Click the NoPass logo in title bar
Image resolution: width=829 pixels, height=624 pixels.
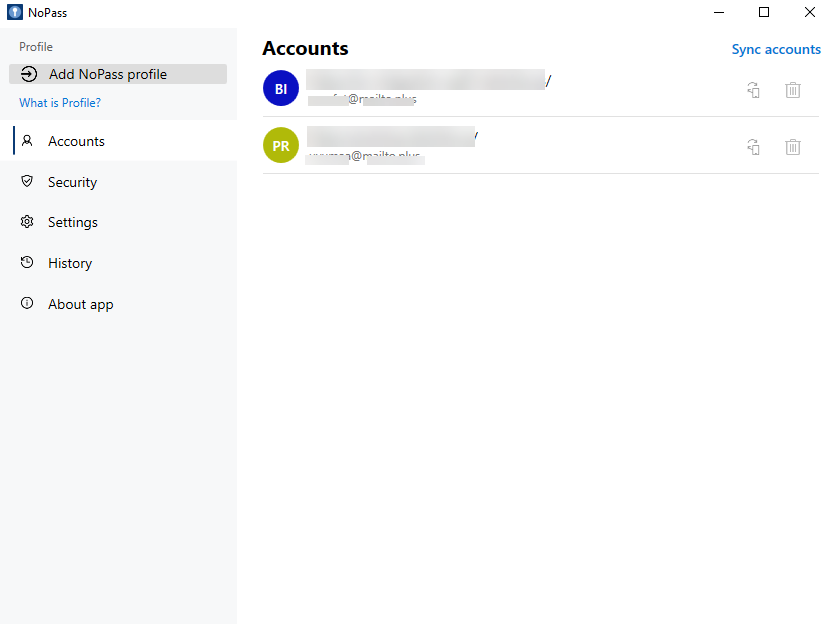[x=15, y=13]
